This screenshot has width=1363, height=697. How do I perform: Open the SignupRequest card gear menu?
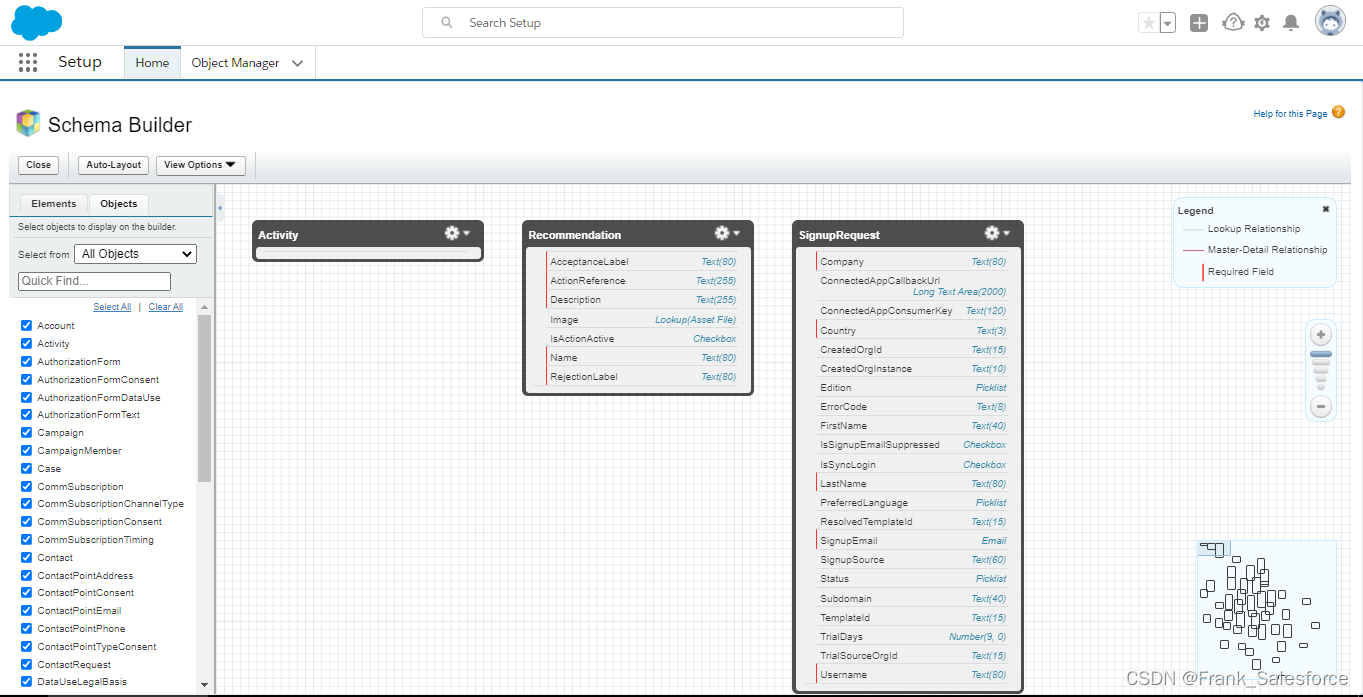(992, 232)
